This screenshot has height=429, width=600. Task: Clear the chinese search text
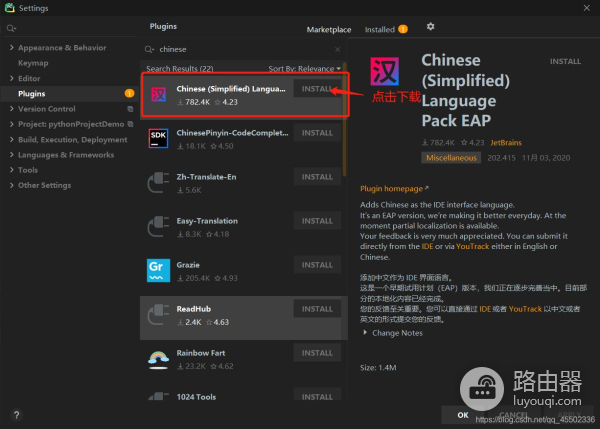pos(338,49)
